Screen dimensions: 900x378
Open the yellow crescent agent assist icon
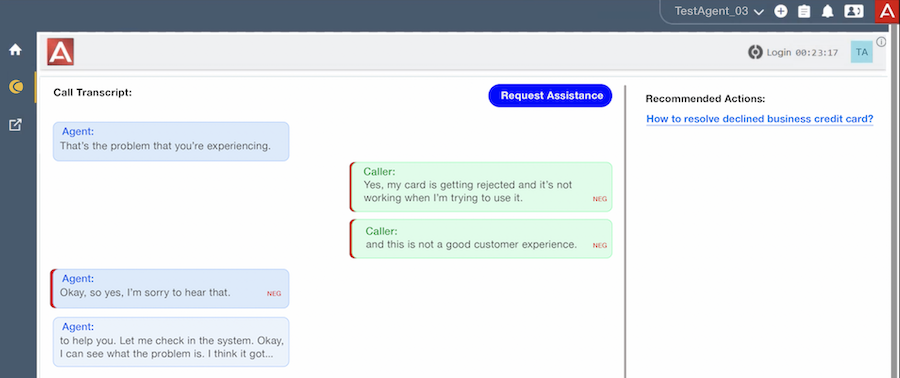15,87
